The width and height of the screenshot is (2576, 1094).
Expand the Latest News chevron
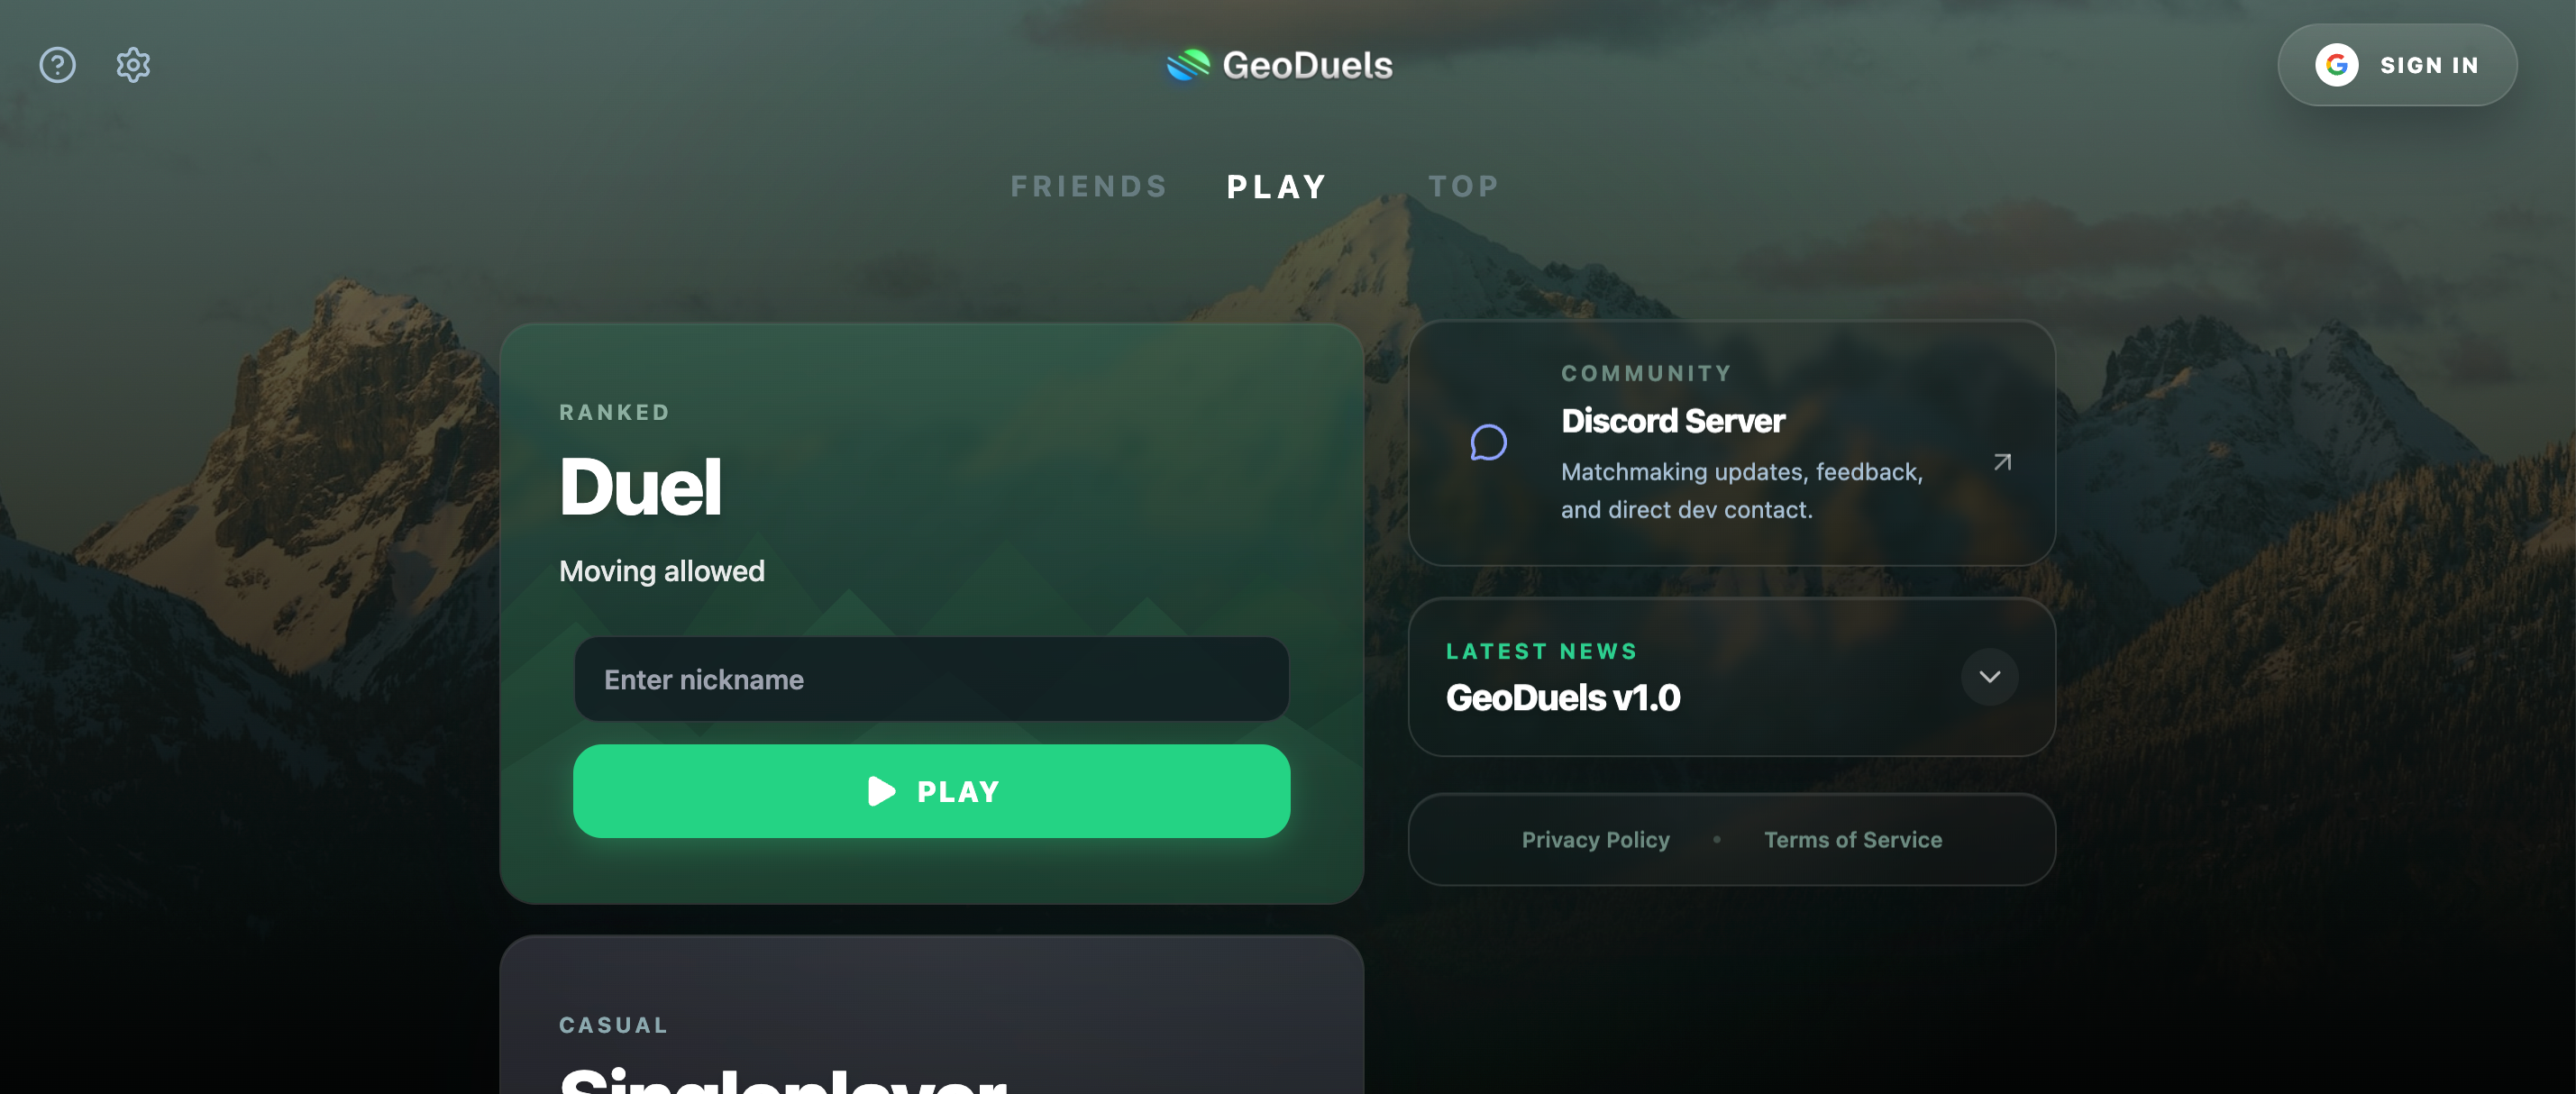tap(1989, 677)
